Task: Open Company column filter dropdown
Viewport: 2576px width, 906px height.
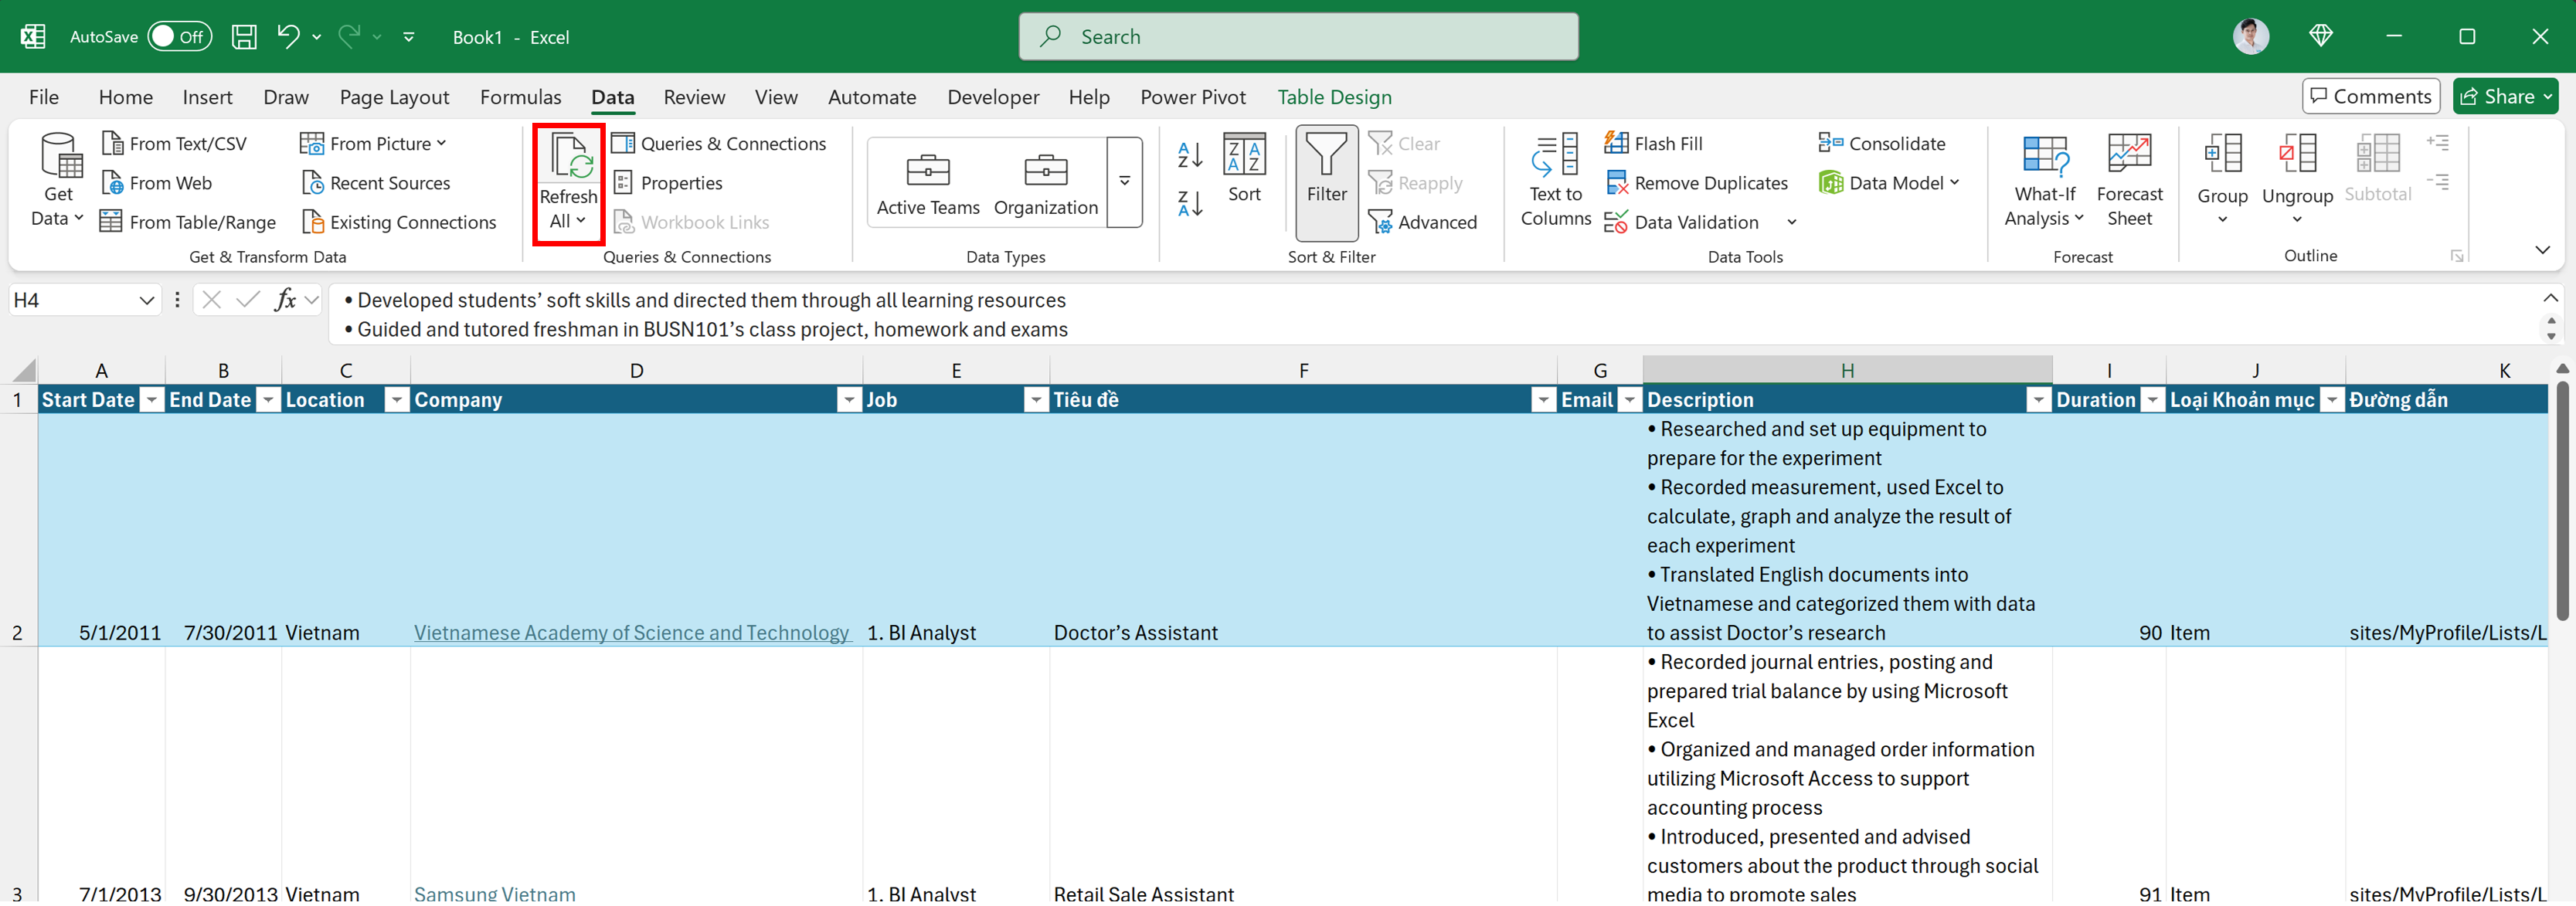Action: (848, 400)
